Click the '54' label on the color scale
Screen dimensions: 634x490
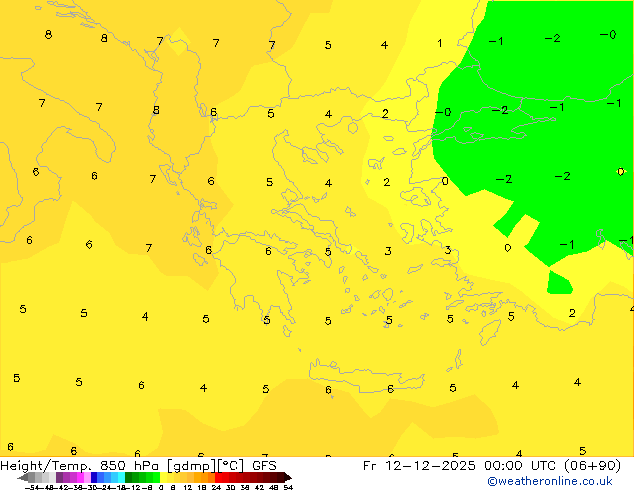pyautogui.click(x=288, y=487)
